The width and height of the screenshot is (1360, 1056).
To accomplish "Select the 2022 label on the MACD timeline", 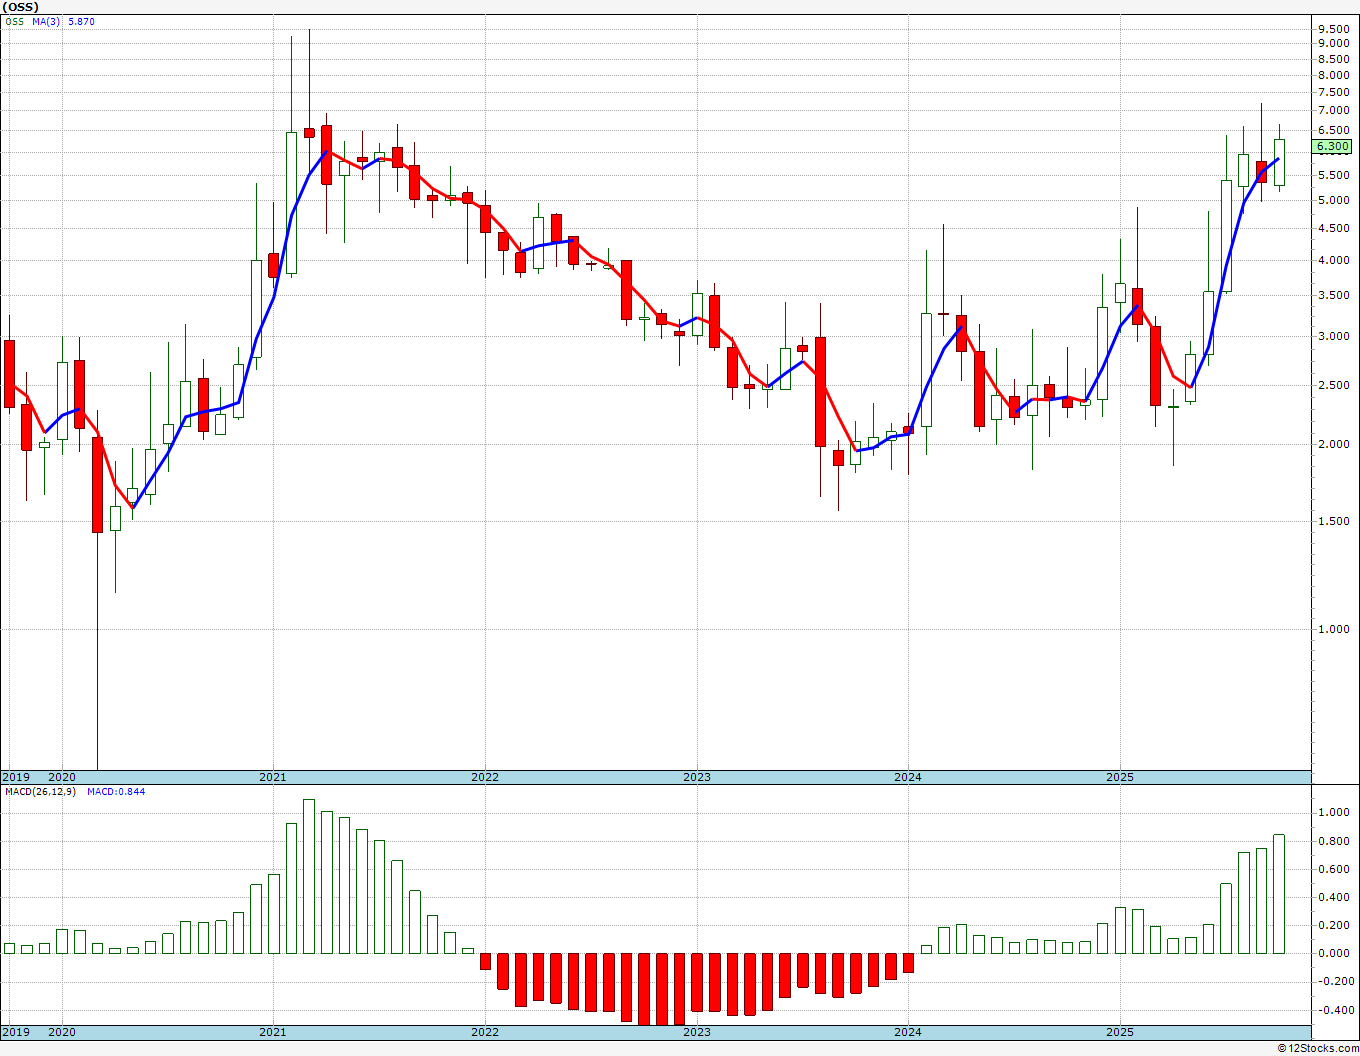I will [x=485, y=1032].
